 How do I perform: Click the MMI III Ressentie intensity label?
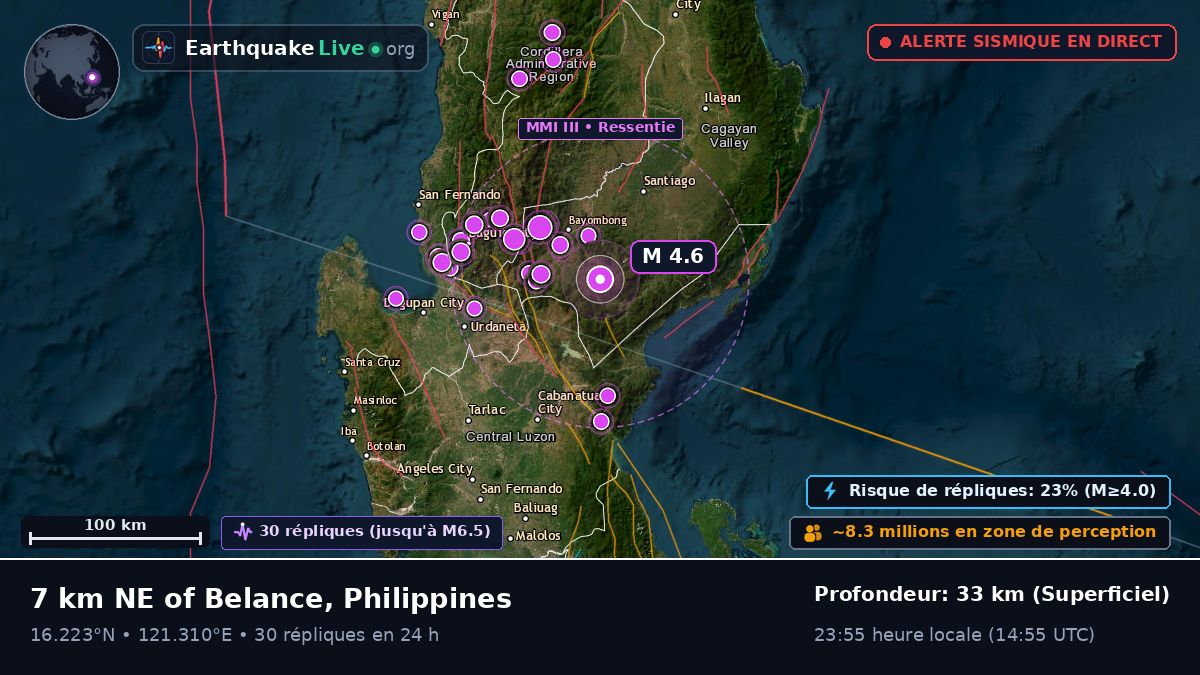click(x=600, y=128)
